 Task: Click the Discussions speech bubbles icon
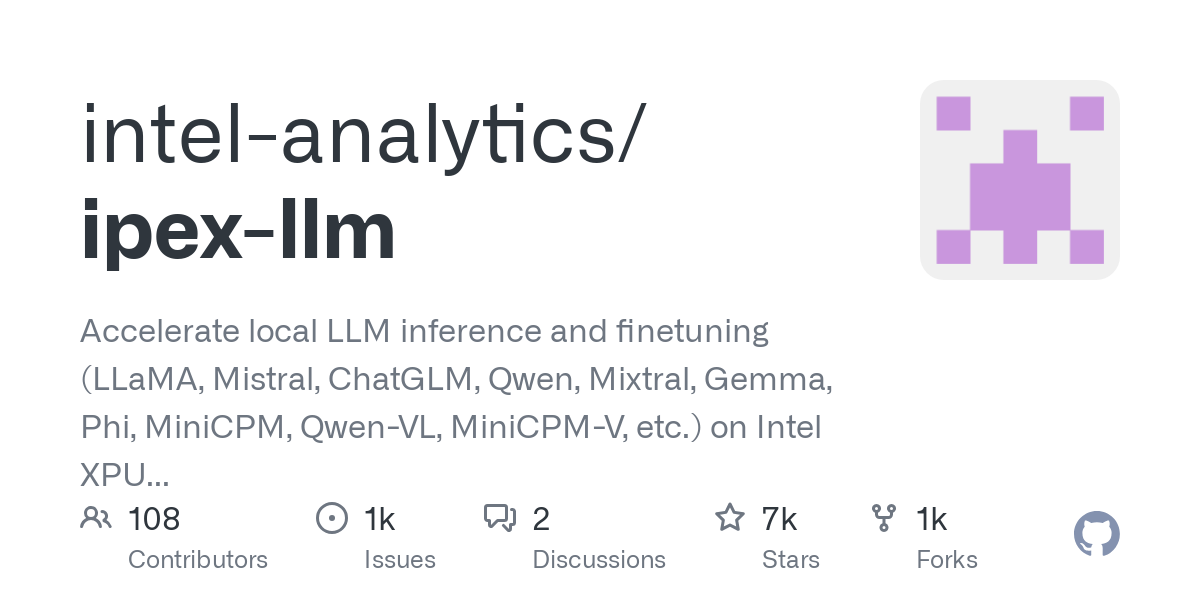click(500, 518)
